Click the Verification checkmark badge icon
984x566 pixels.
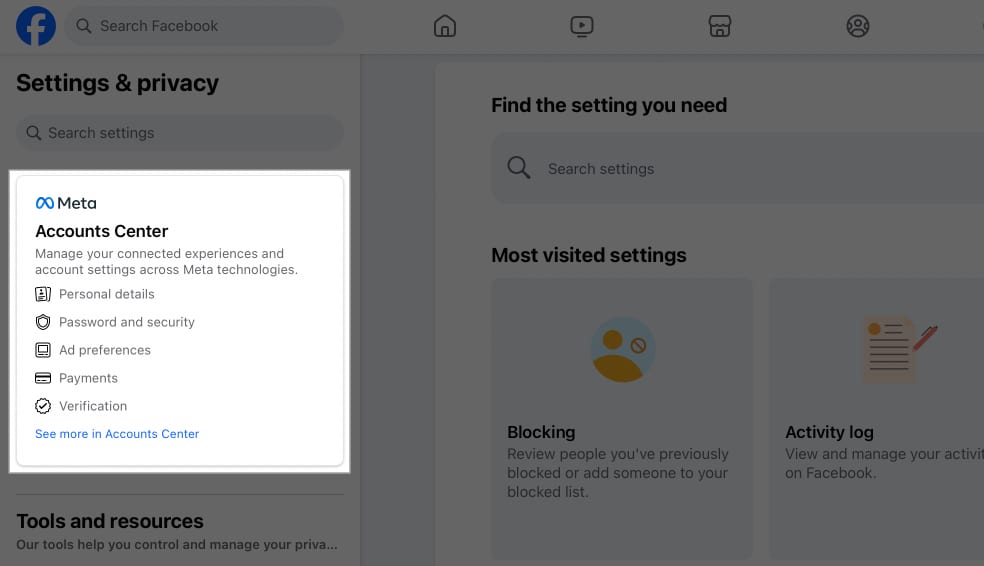pos(43,406)
